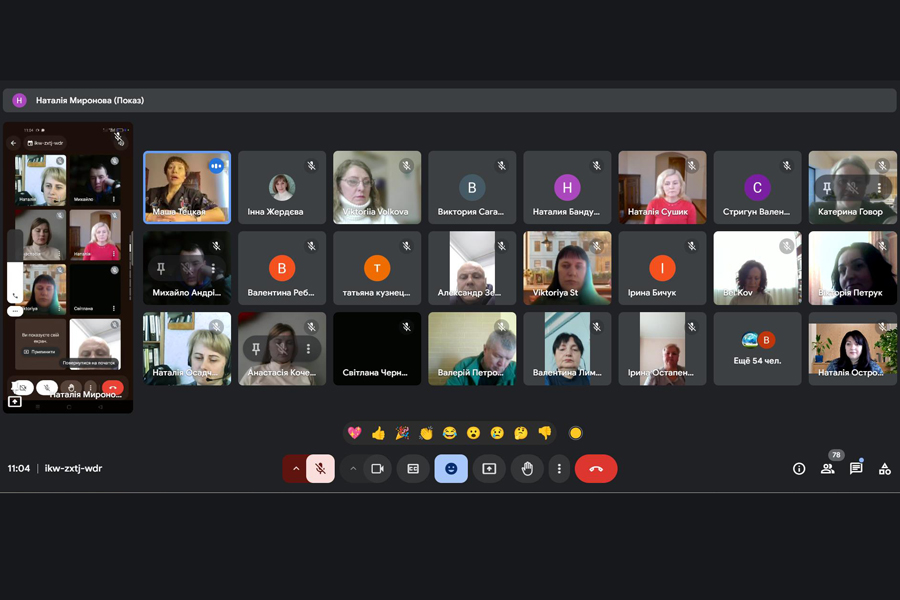This screenshot has height=600, width=900.
Task: Click the Ещё 54 чел. tile
Action: (x=757, y=349)
